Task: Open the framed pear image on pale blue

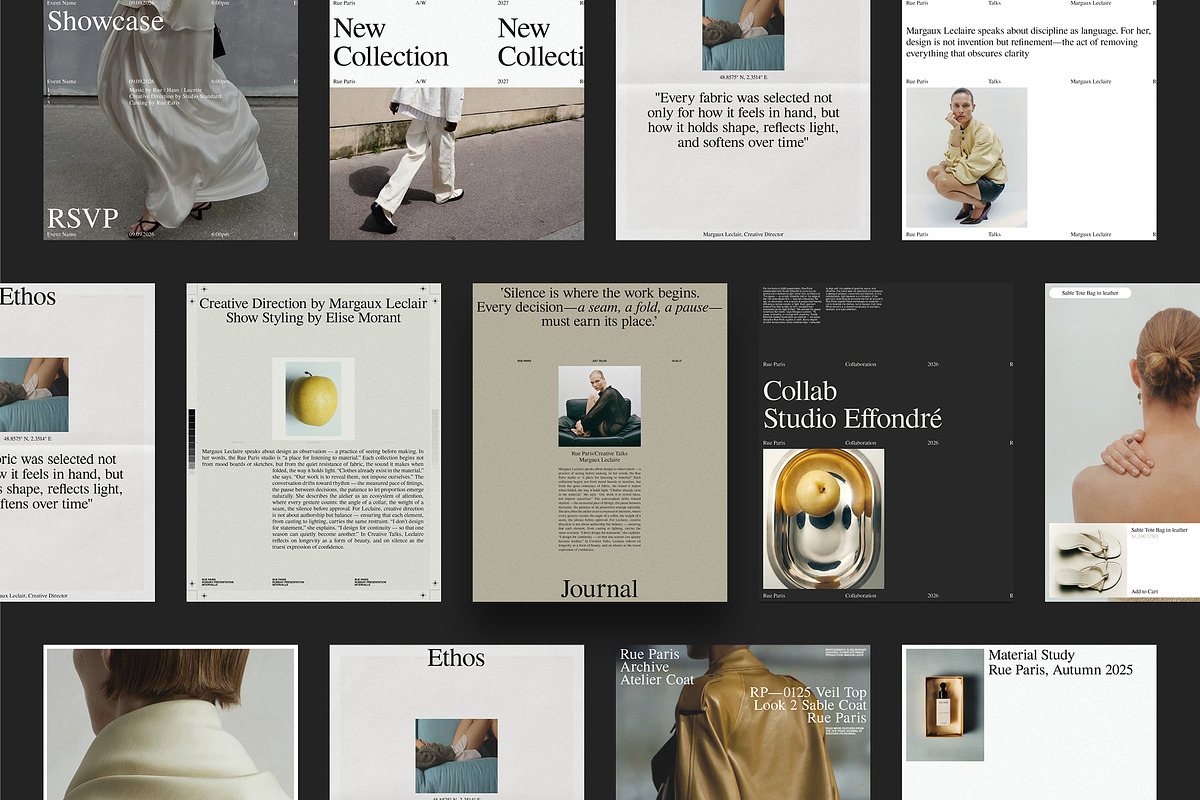Action: [313, 398]
